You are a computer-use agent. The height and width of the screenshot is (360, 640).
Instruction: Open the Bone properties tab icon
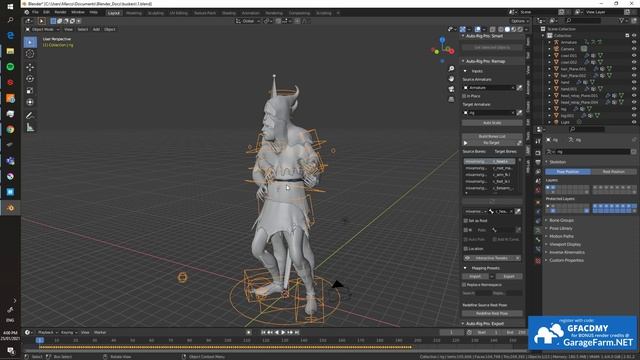click(x=538, y=240)
